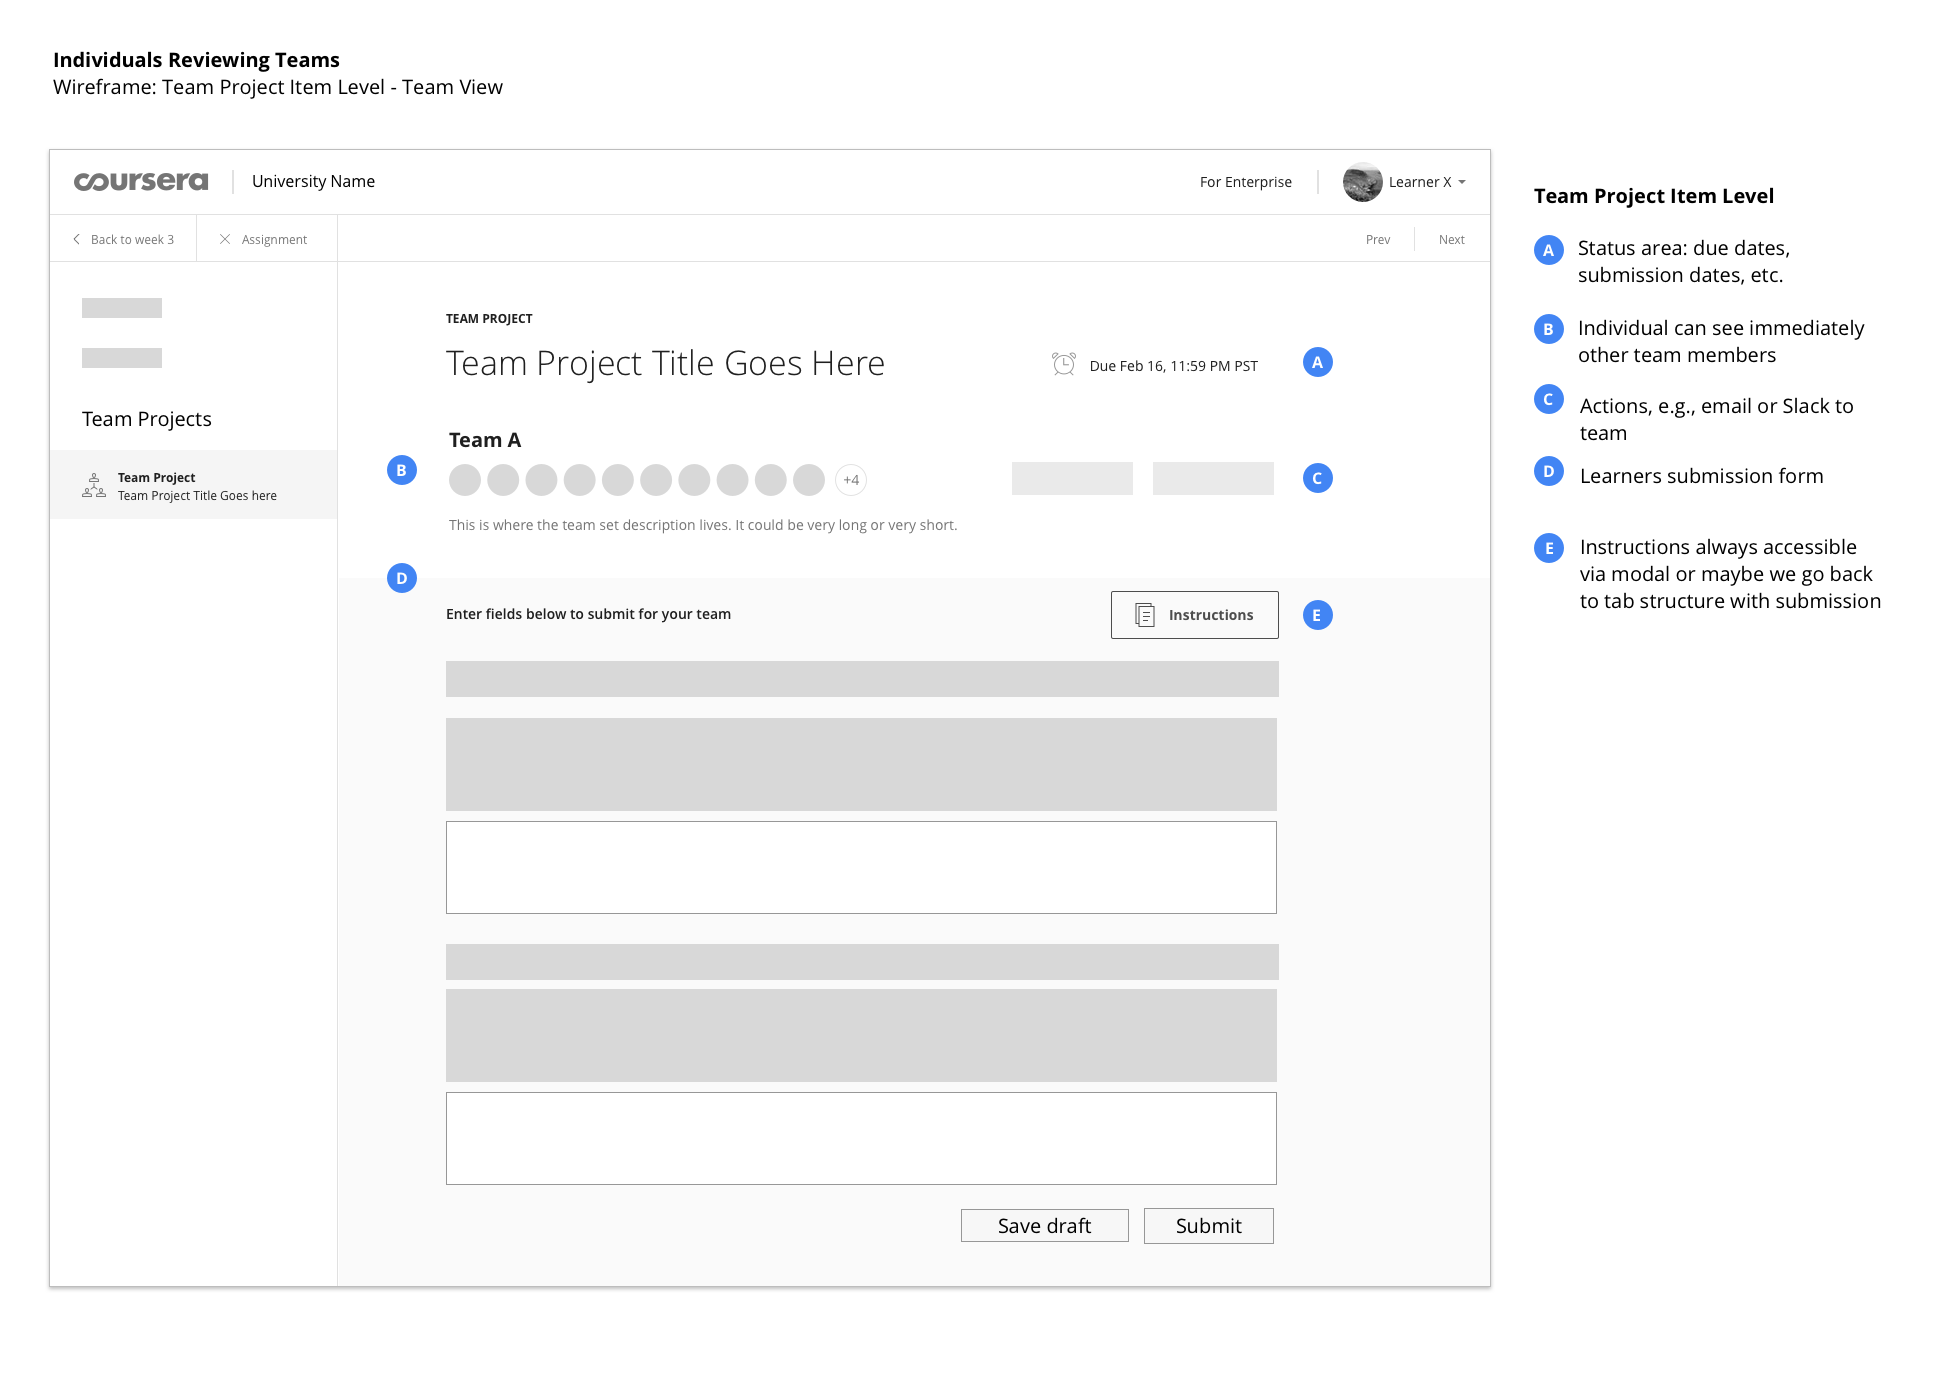Select the last gray member avatar before +4
This screenshot has width=1940, height=1380.
[x=808, y=480]
